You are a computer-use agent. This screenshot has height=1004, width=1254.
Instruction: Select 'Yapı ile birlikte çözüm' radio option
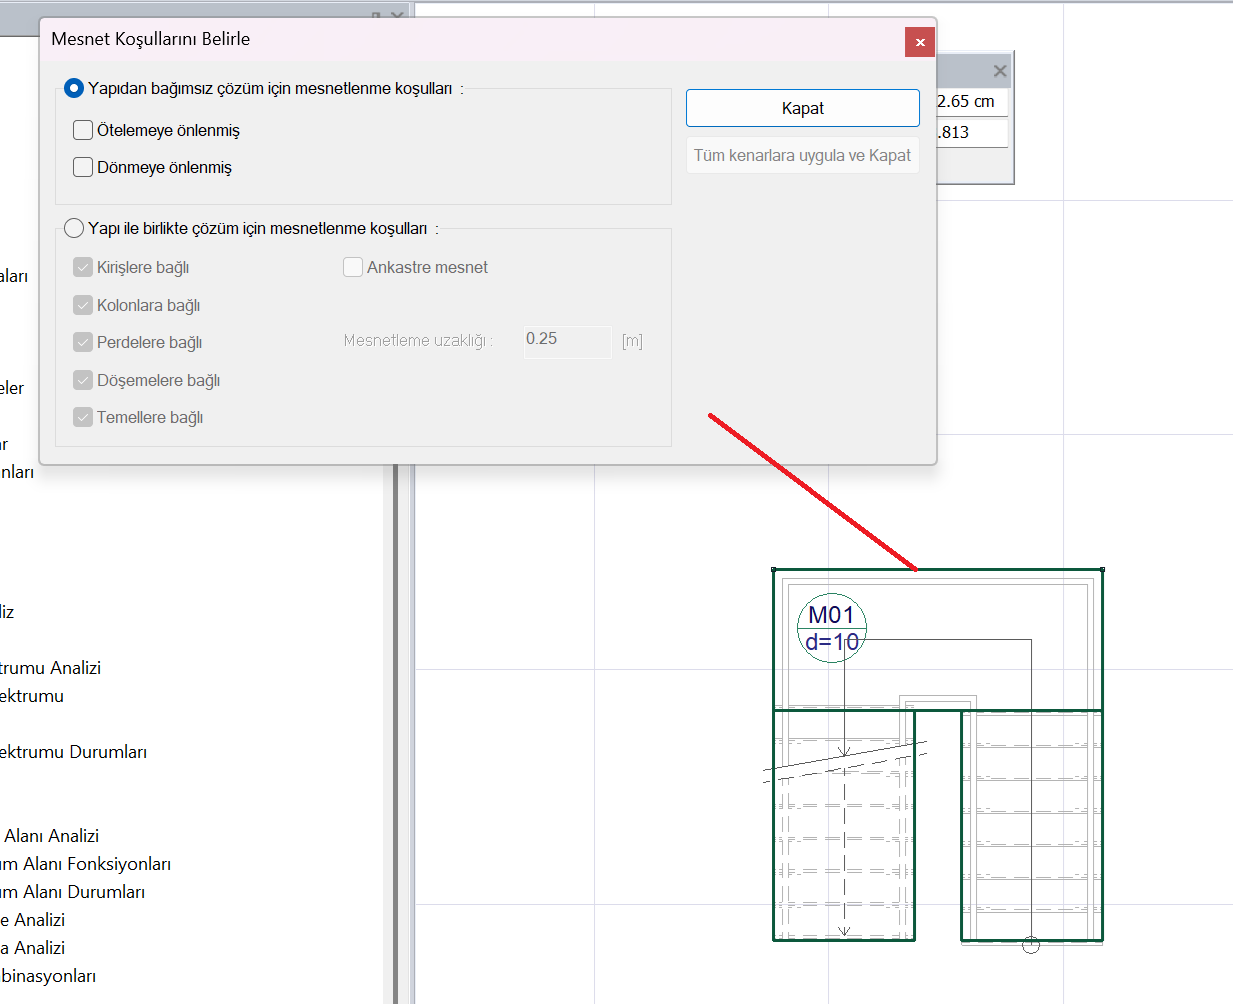pos(74,228)
